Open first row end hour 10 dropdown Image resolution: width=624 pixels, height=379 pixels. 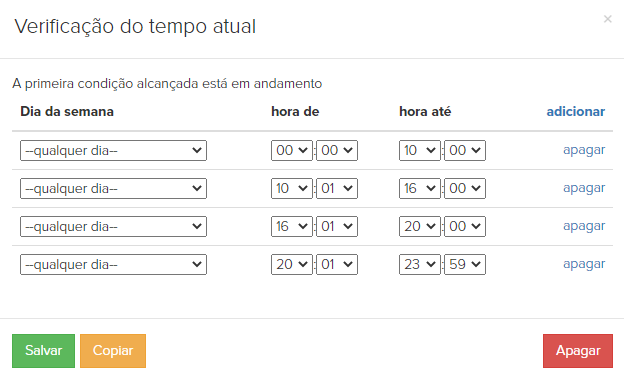point(420,150)
